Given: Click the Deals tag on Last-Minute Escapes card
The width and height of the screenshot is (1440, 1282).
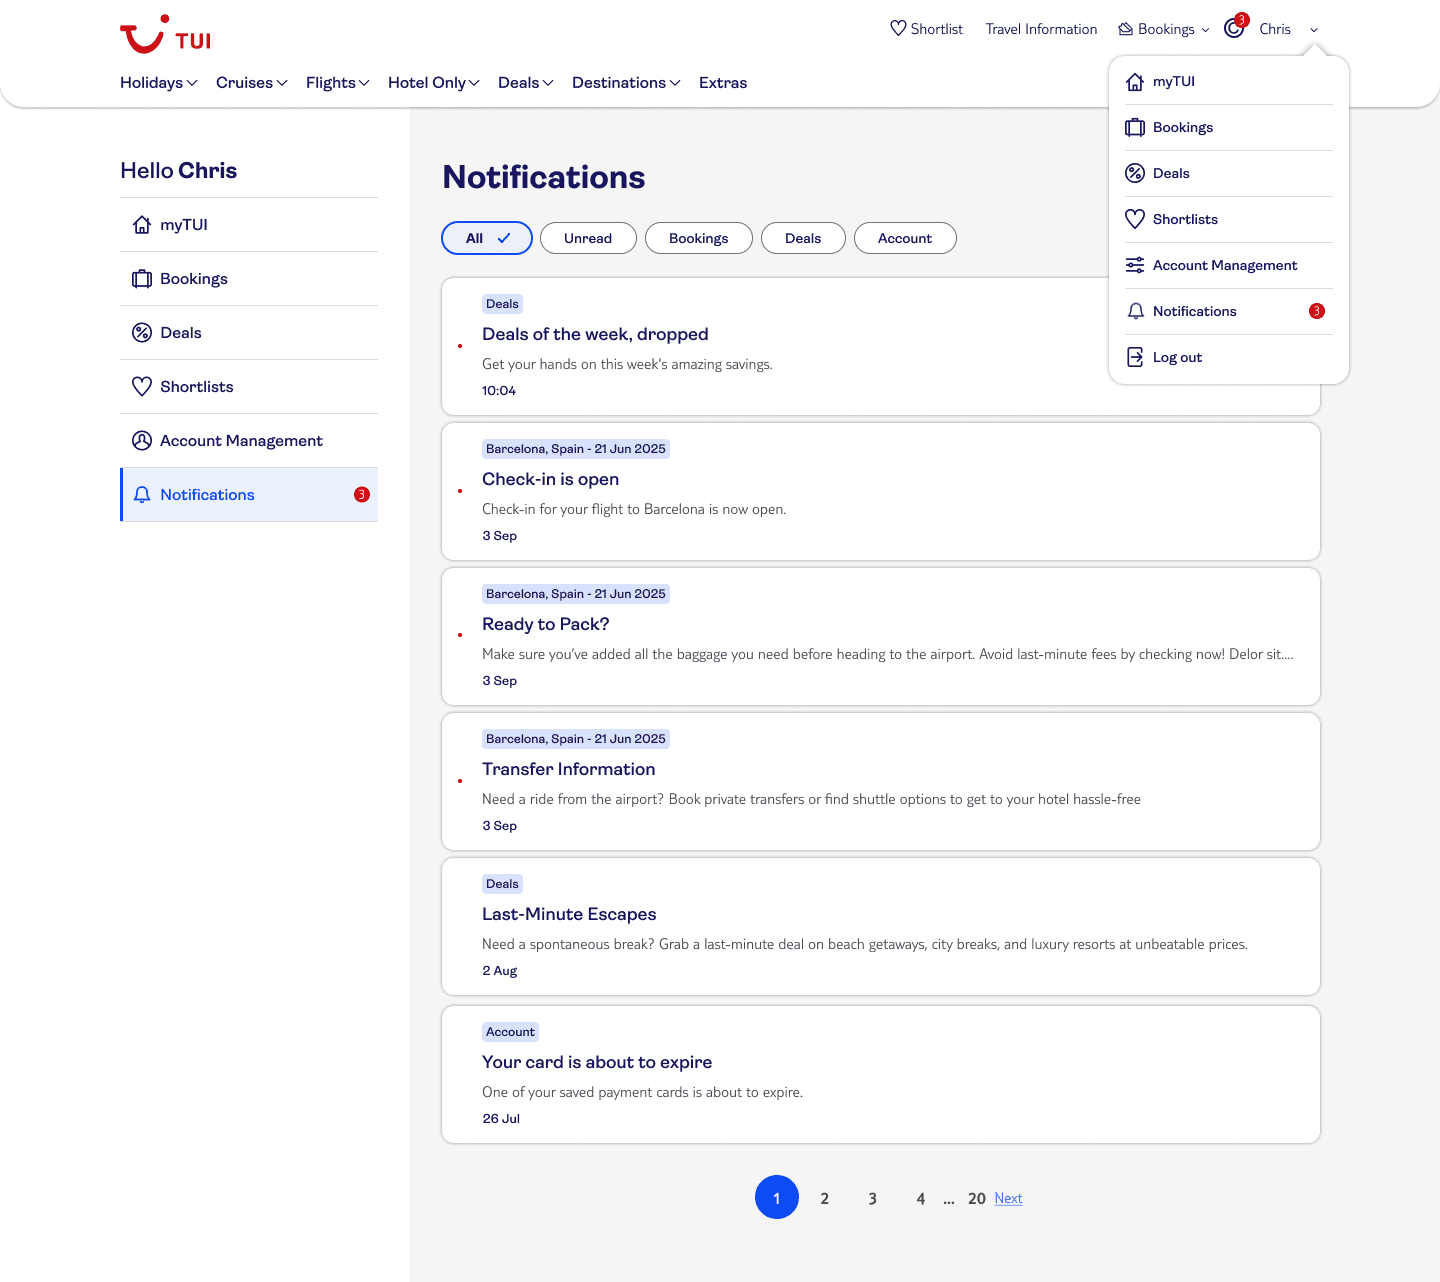Looking at the screenshot, I should [502, 884].
